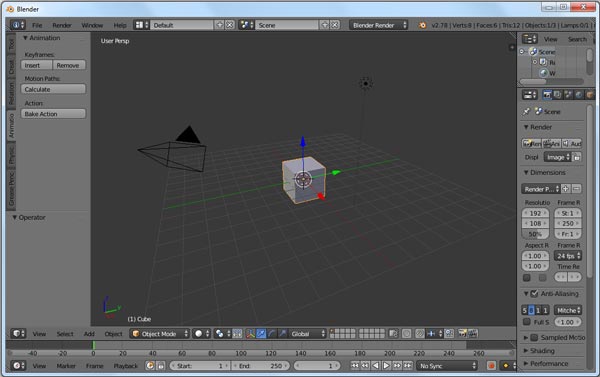
Task: Open the Help menu
Action: pyautogui.click(x=120, y=25)
